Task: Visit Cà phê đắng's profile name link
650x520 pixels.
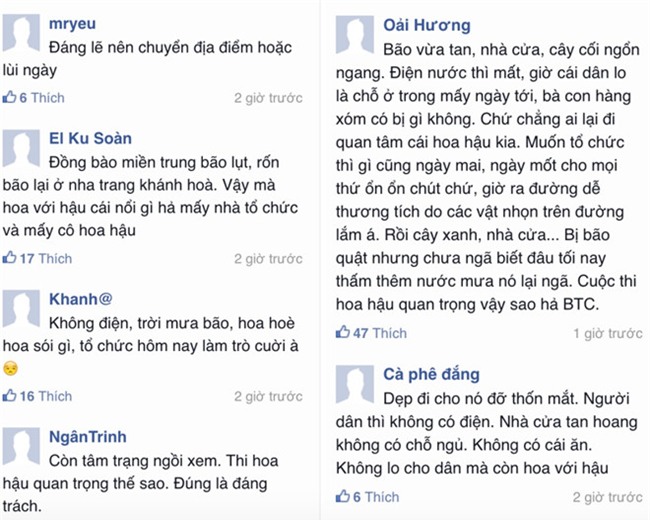Action: [x=431, y=375]
